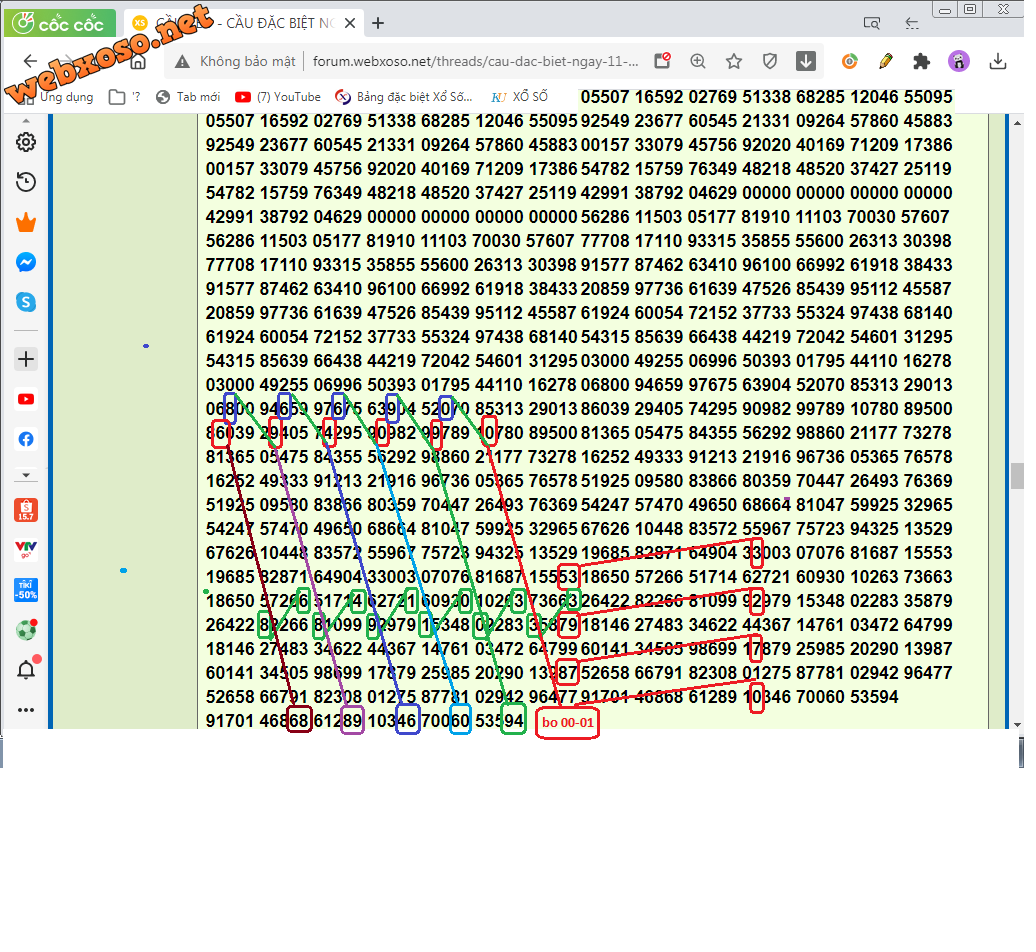Select the CẦU ĐẶC BIỆT browser tab
Viewport: 1036px width, 952px height.
coord(243,24)
